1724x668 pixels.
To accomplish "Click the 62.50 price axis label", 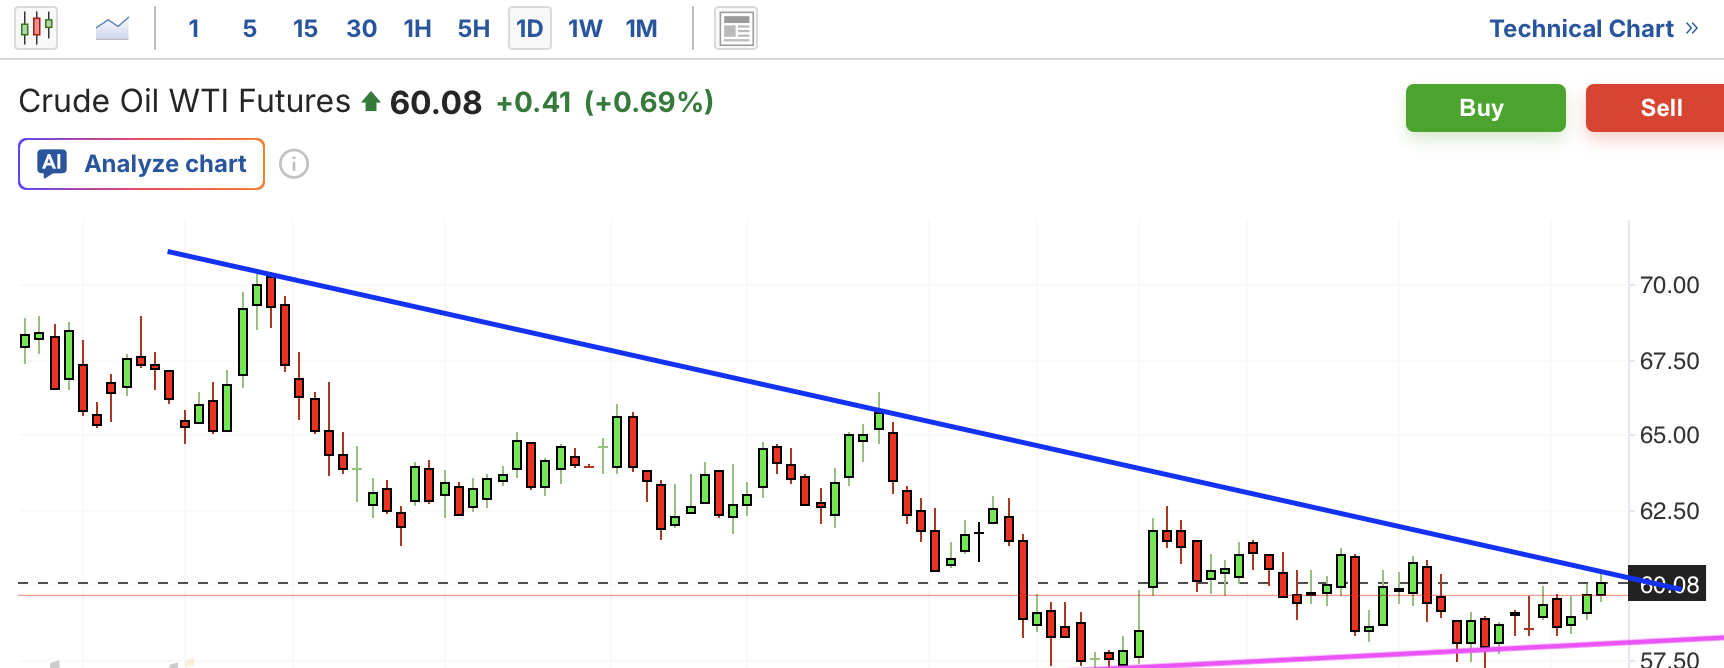I will click(x=1670, y=511).
